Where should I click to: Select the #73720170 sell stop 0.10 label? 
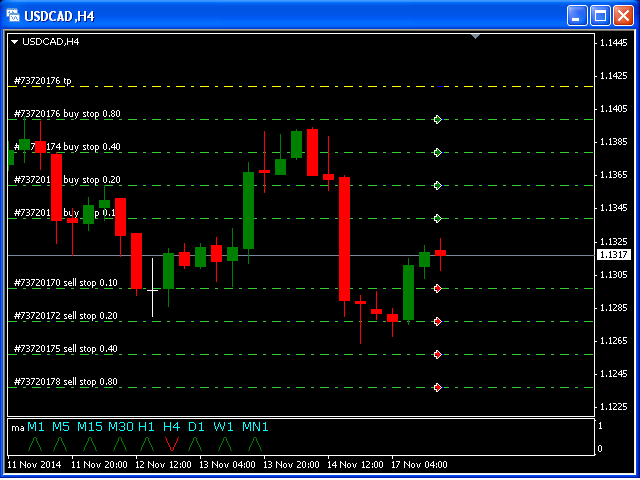tap(65, 283)
